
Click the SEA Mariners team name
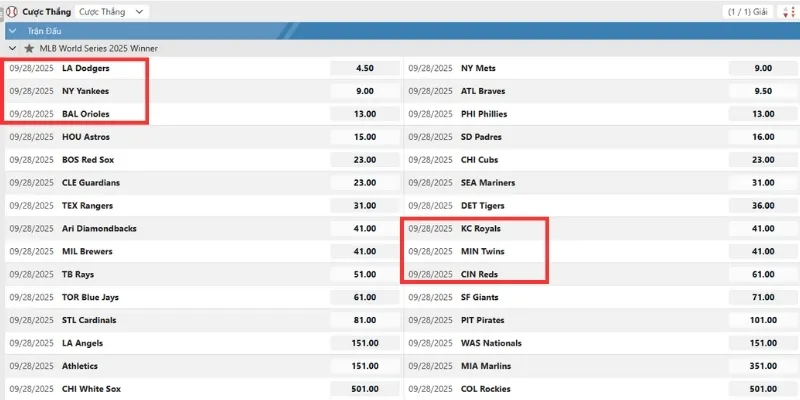[488, 183]
